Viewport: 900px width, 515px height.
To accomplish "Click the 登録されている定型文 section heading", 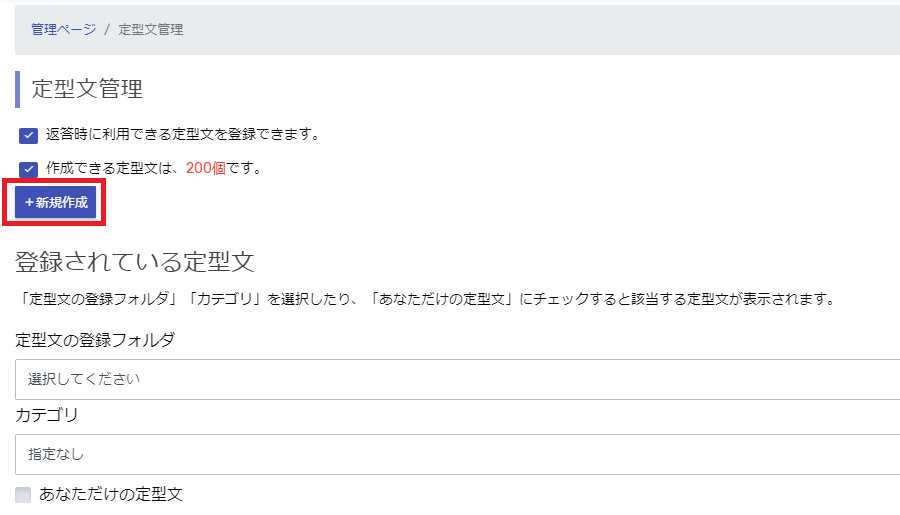I will tap(135, 262).
